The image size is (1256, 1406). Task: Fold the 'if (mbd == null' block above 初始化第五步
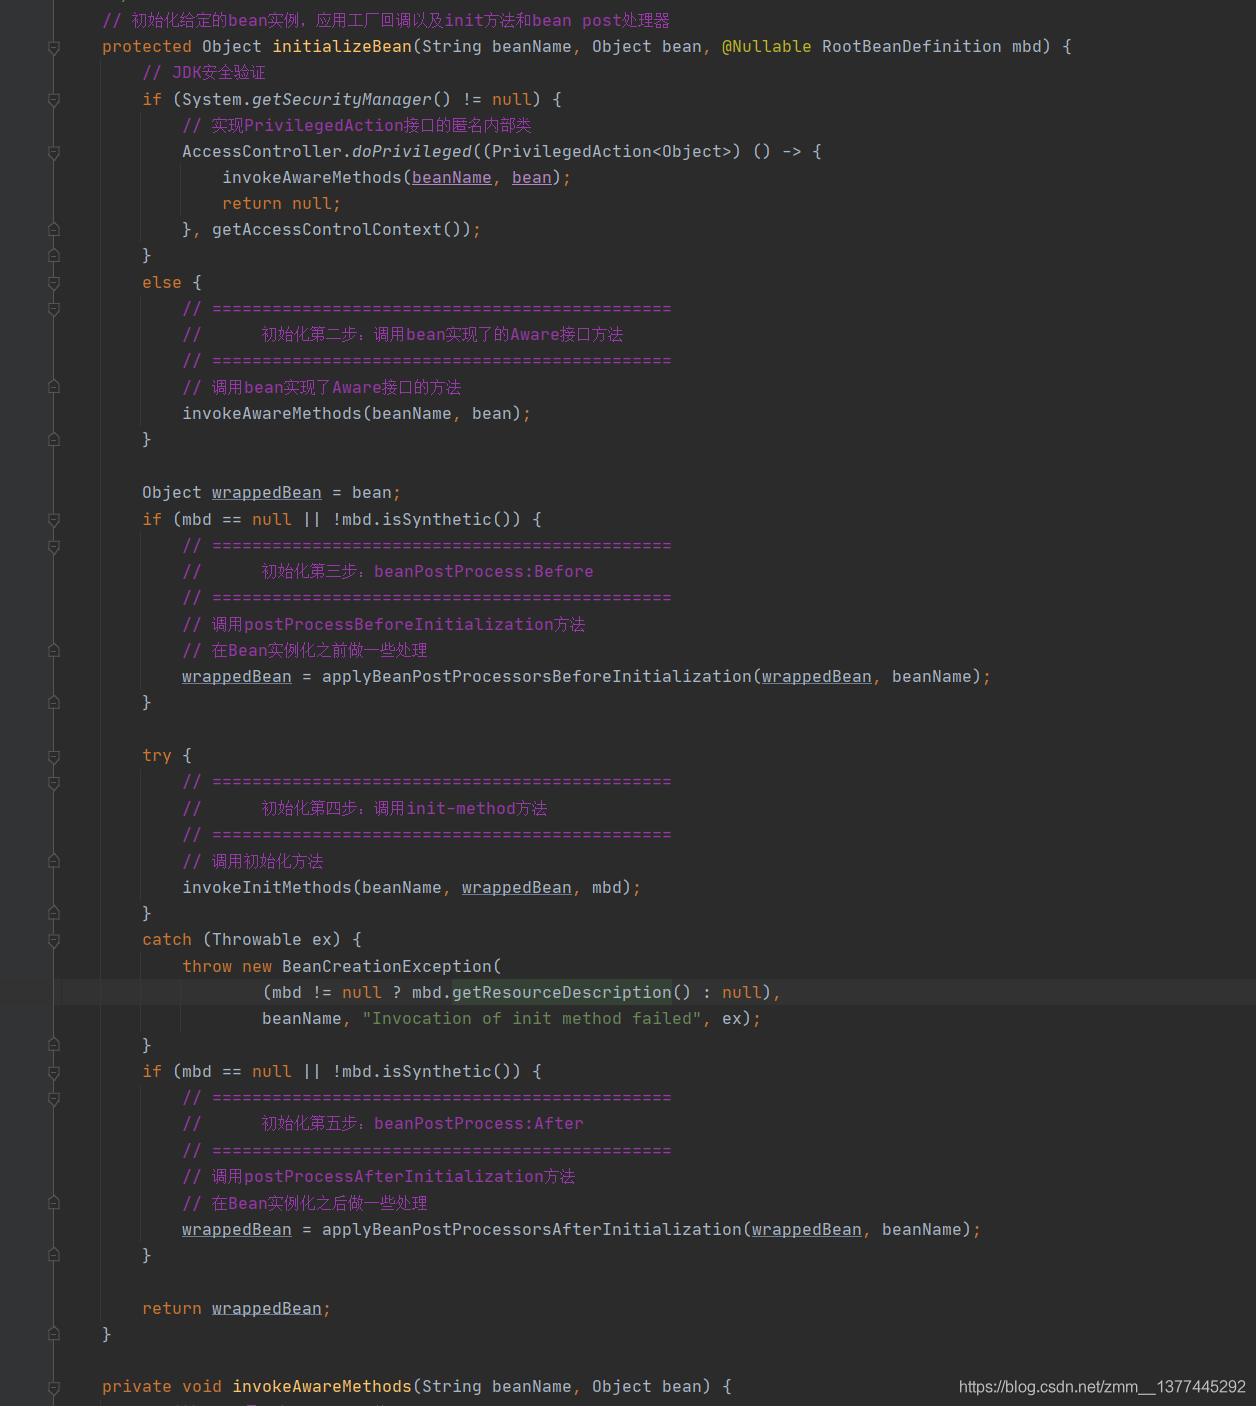pyautogui.click(x=54, y=1073)
